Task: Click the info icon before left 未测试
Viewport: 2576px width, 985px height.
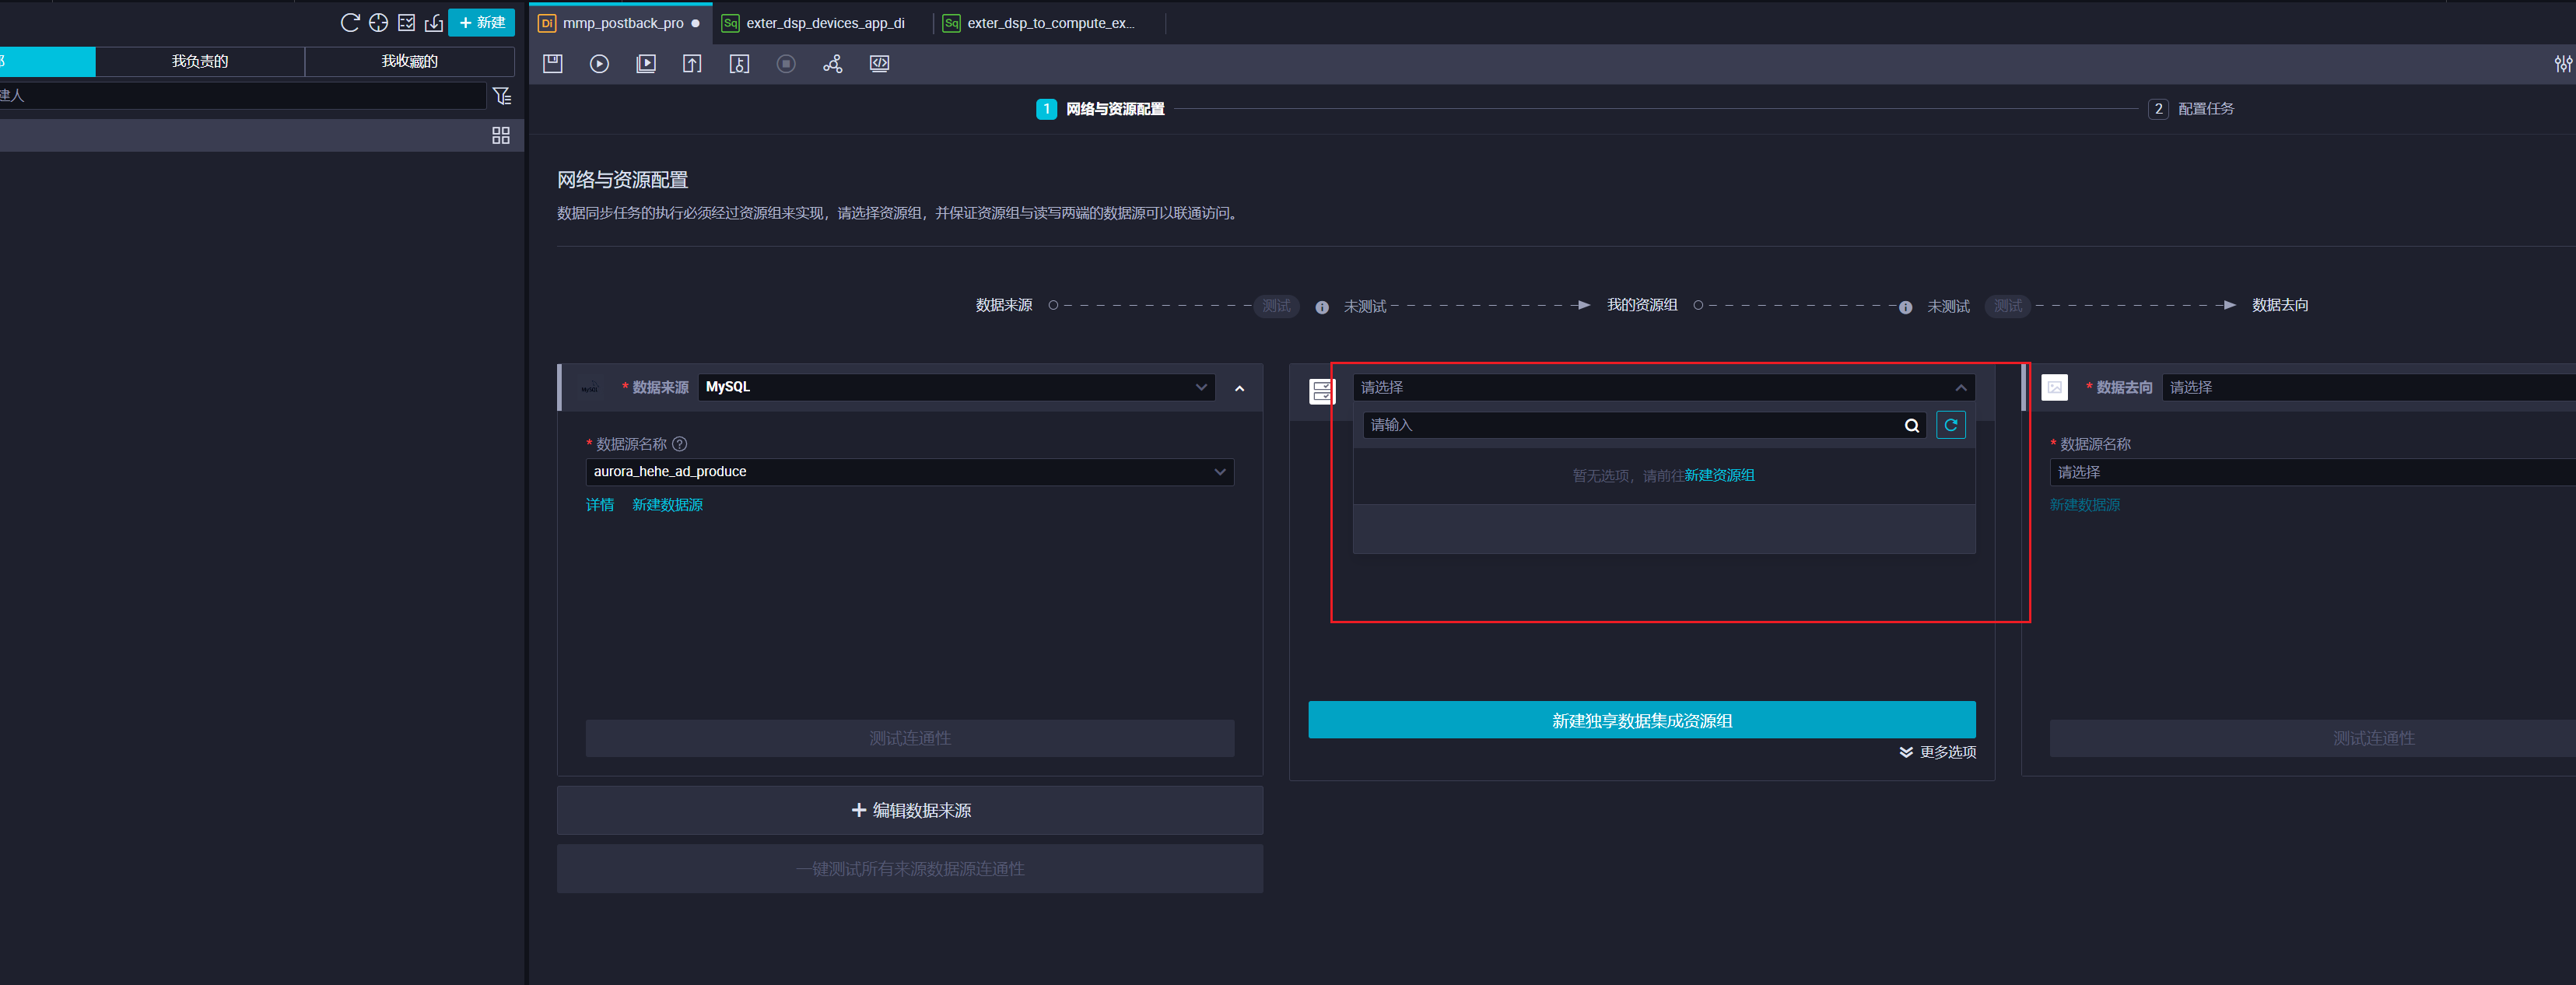Action: tap(1322, 307)
